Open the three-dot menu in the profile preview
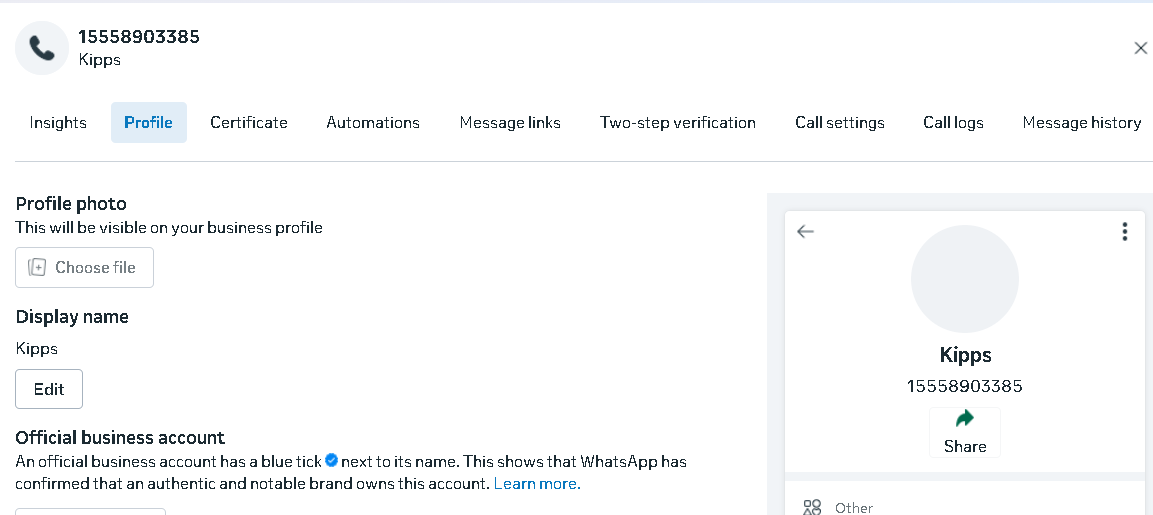The width and height of the screenshot is (1153, 515). point(1124,232)
